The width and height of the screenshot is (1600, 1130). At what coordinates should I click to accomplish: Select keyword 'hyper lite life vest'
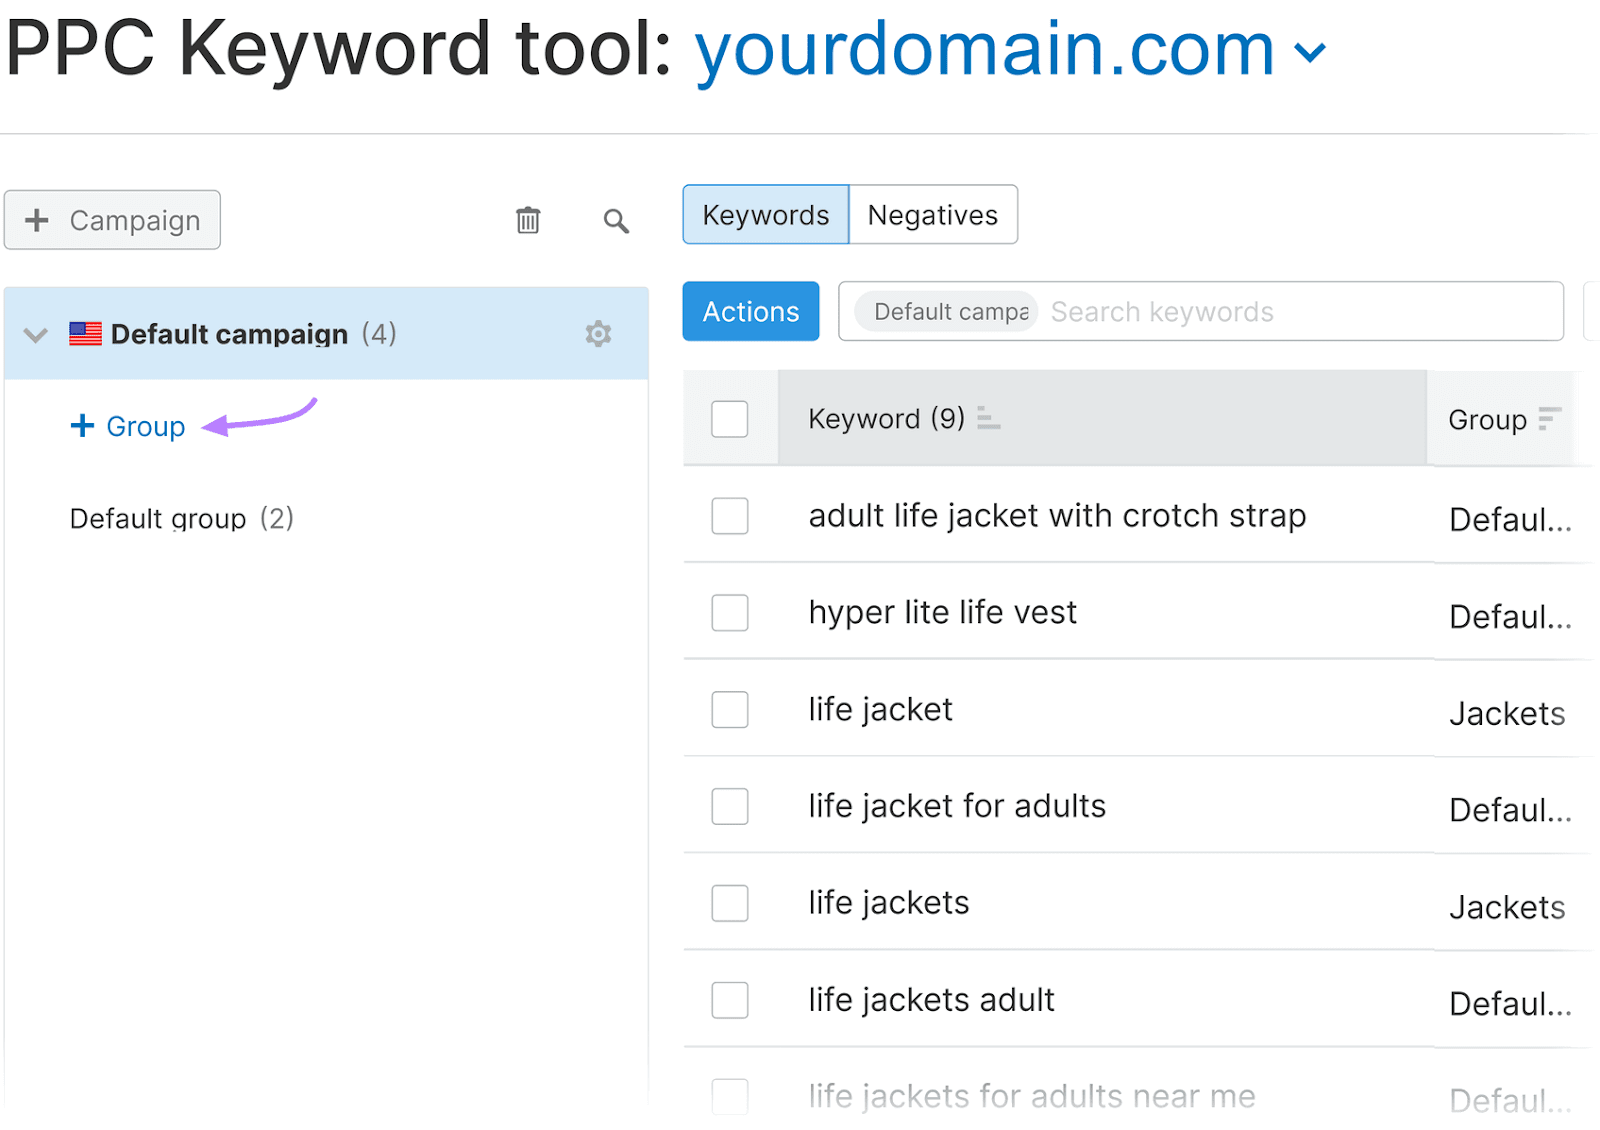pos(942,613)
